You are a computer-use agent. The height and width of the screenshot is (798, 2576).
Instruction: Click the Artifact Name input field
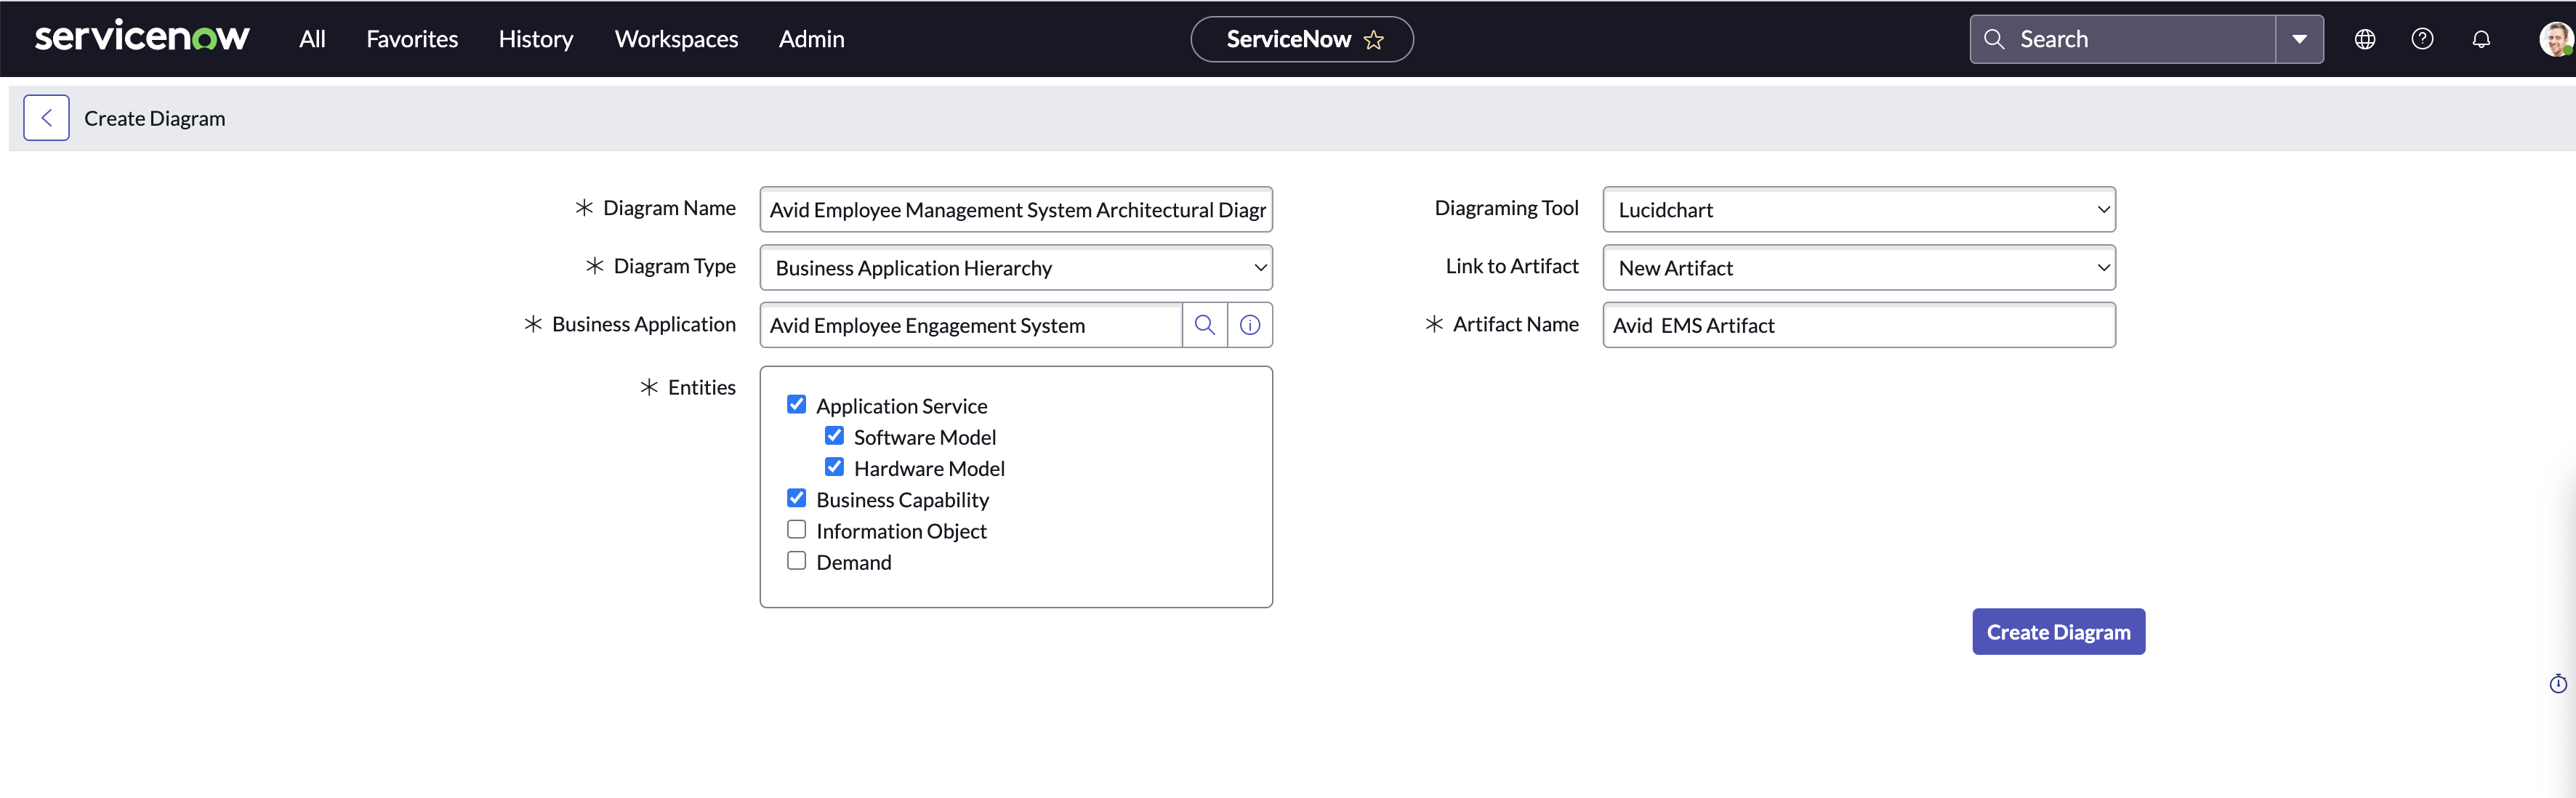pos(1859,325)
